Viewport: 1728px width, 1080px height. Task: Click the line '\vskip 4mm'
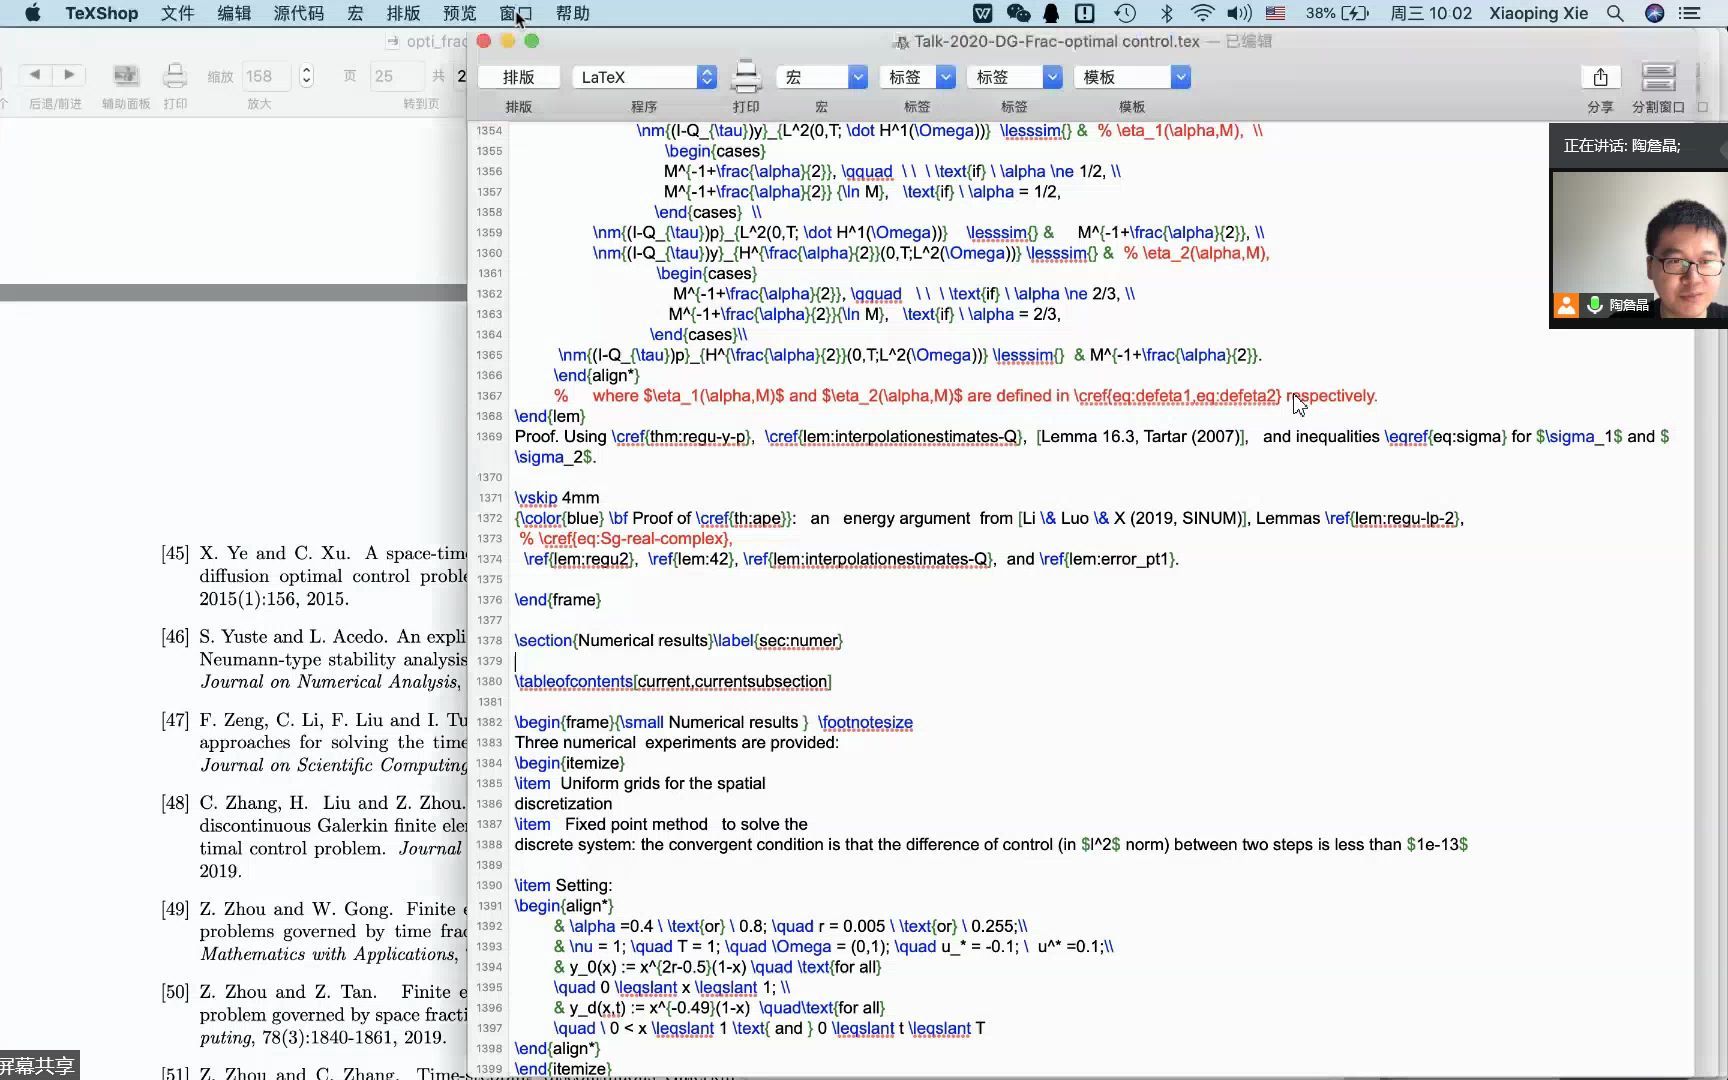[x=556, y=497]
